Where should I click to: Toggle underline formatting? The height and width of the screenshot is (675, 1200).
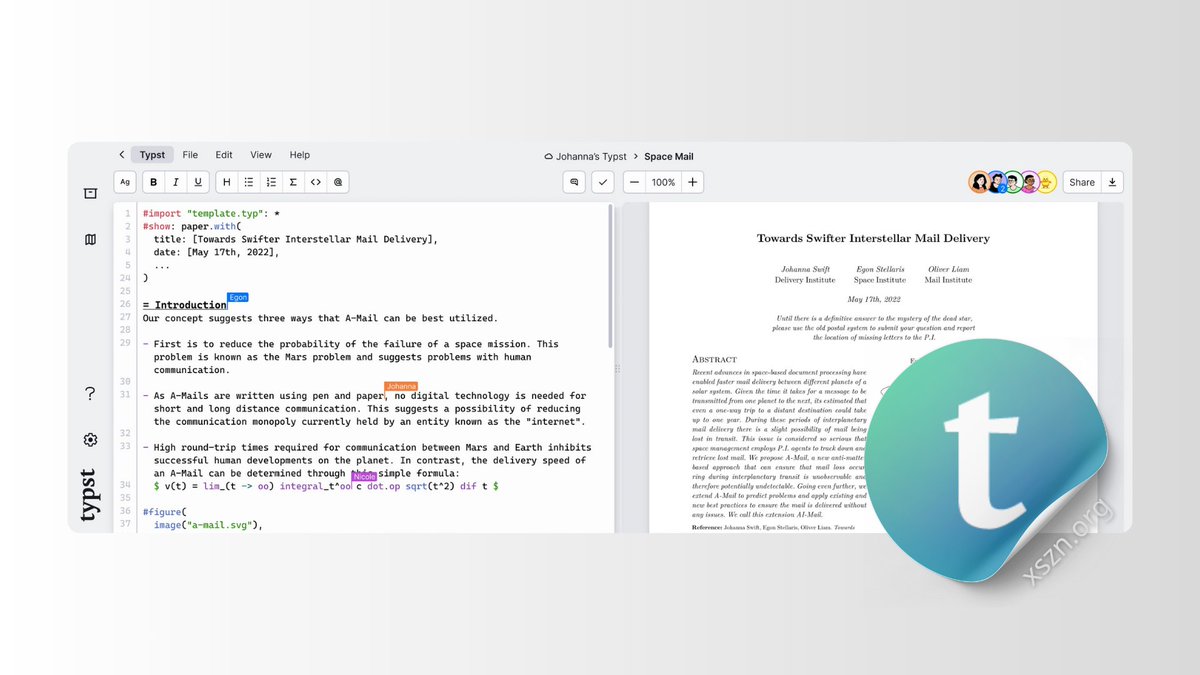pyautogui.click(x=198, y=182)
